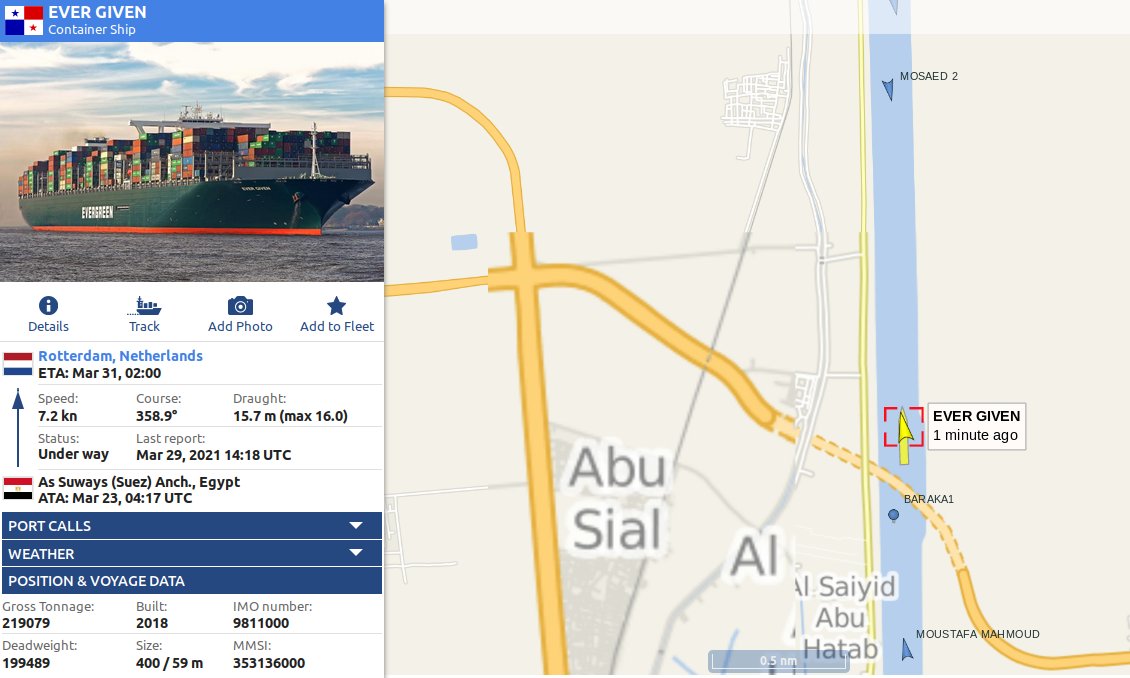The height and width of the screenshot is (678, 1130).
Task: Expand the PORT CALLS section arrow
Action: [356, 526]
